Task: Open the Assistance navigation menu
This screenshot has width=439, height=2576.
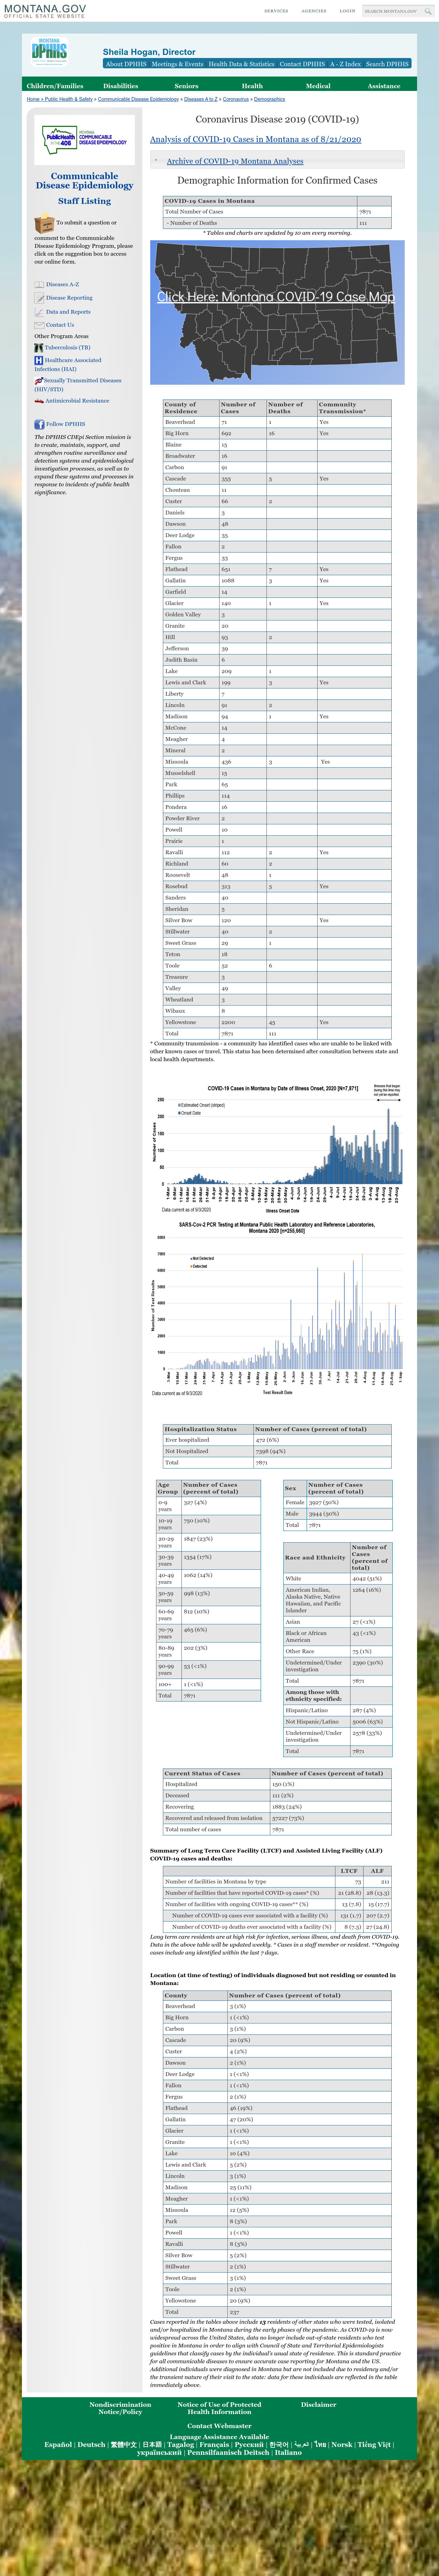Action: tap(384, 86)
